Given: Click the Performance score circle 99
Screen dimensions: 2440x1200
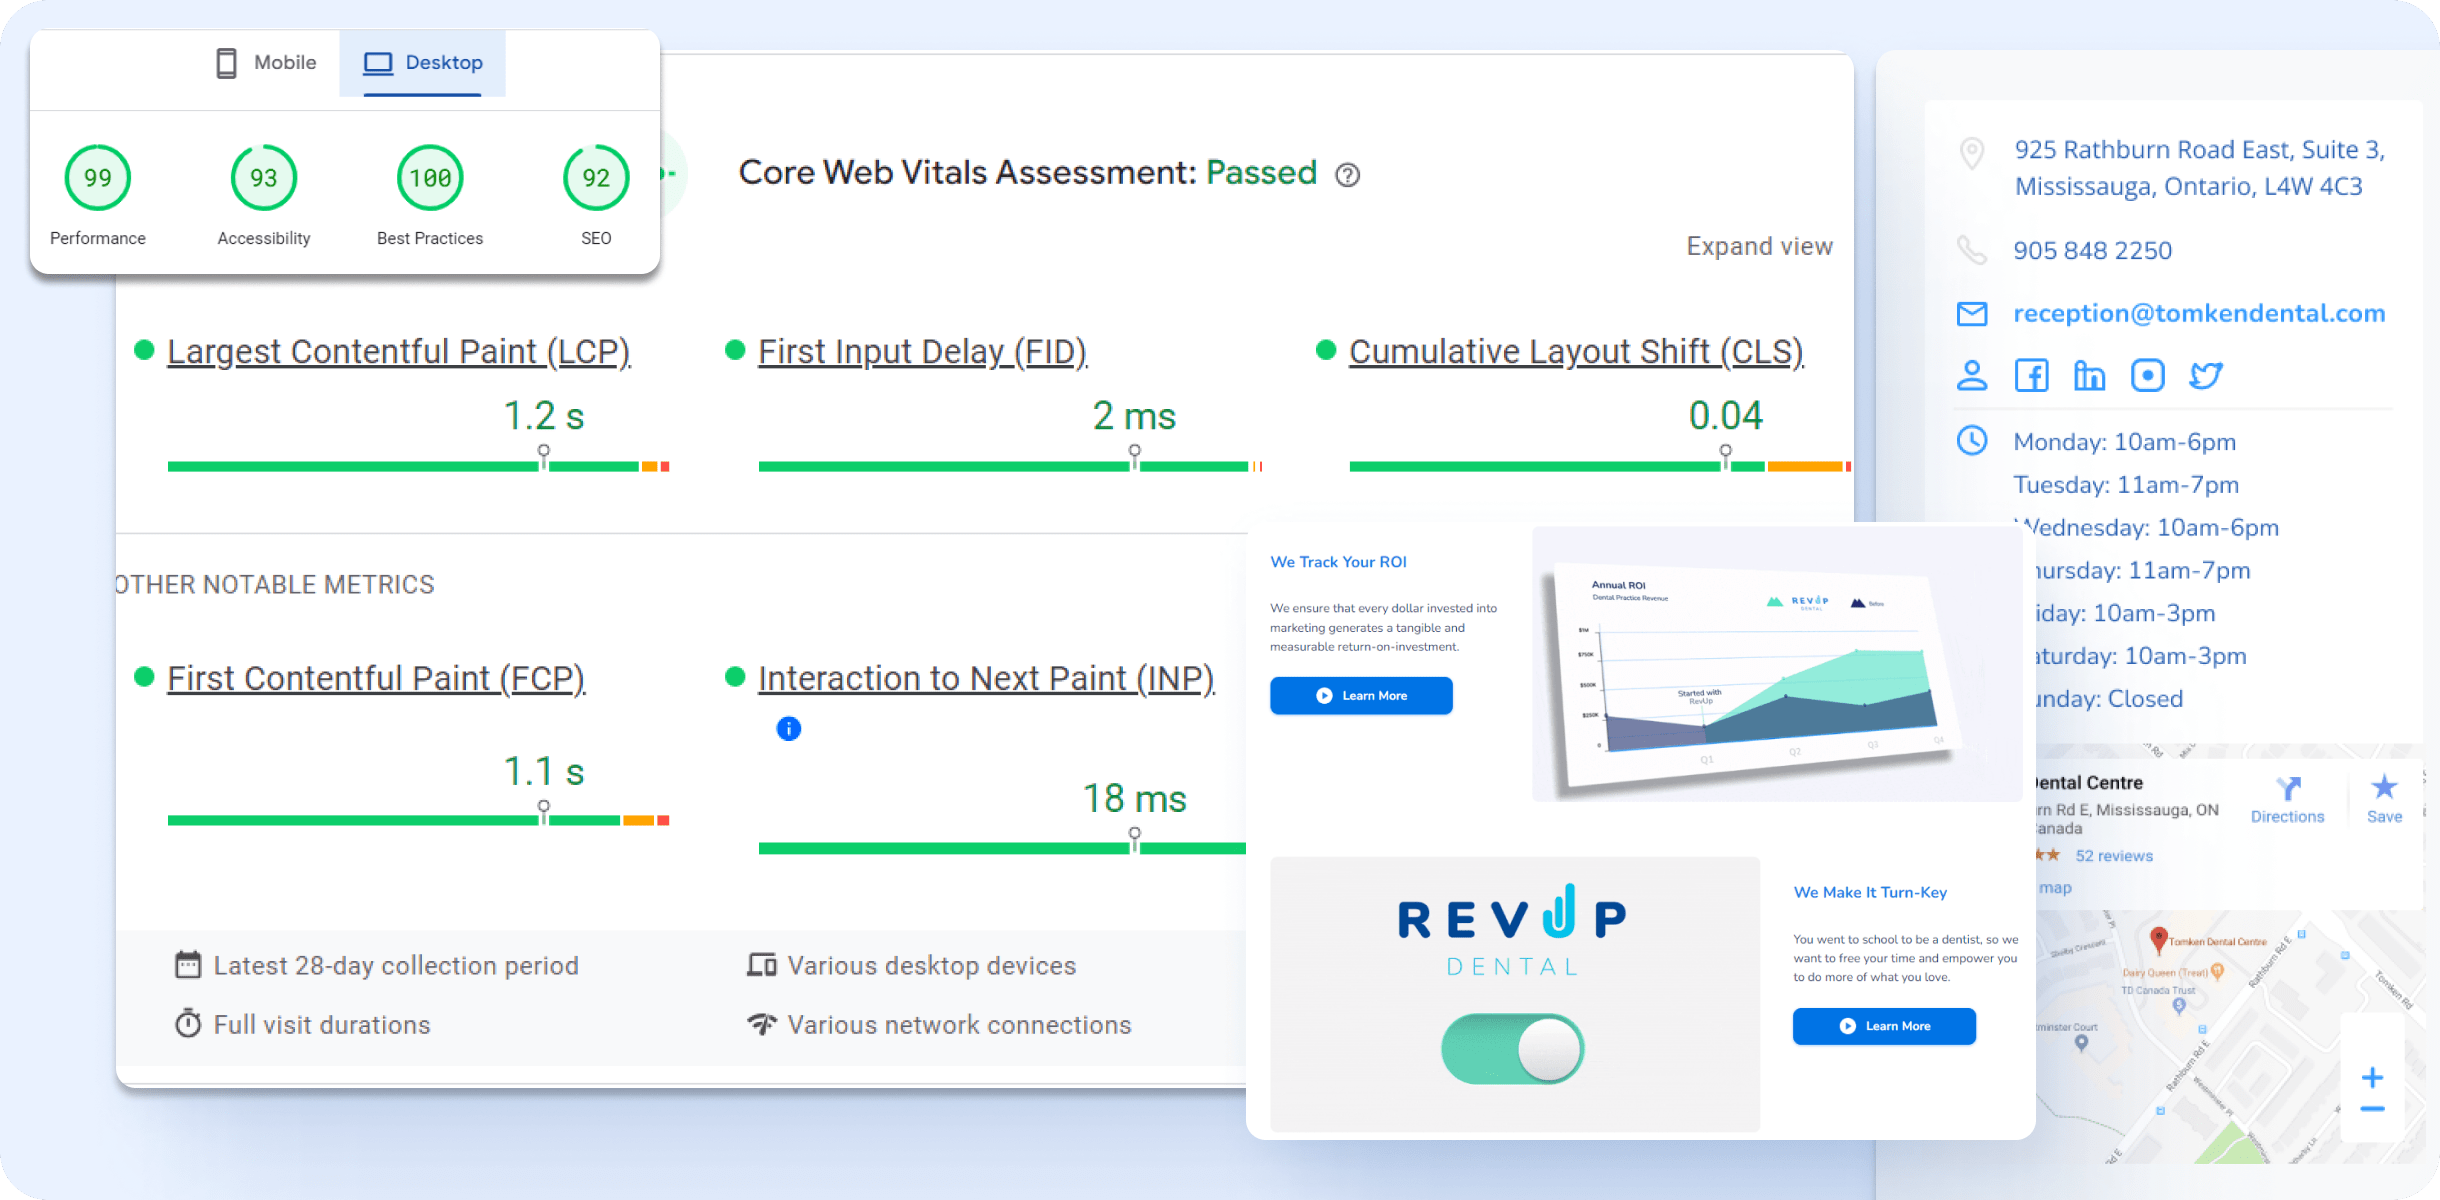Looking at the screenshot, I should [98, 178].
